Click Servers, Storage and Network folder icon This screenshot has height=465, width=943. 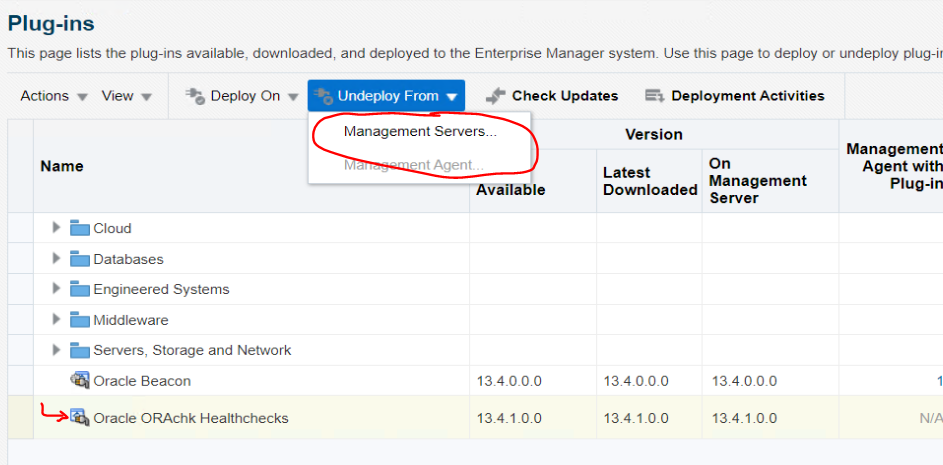(x=80, y=350)
